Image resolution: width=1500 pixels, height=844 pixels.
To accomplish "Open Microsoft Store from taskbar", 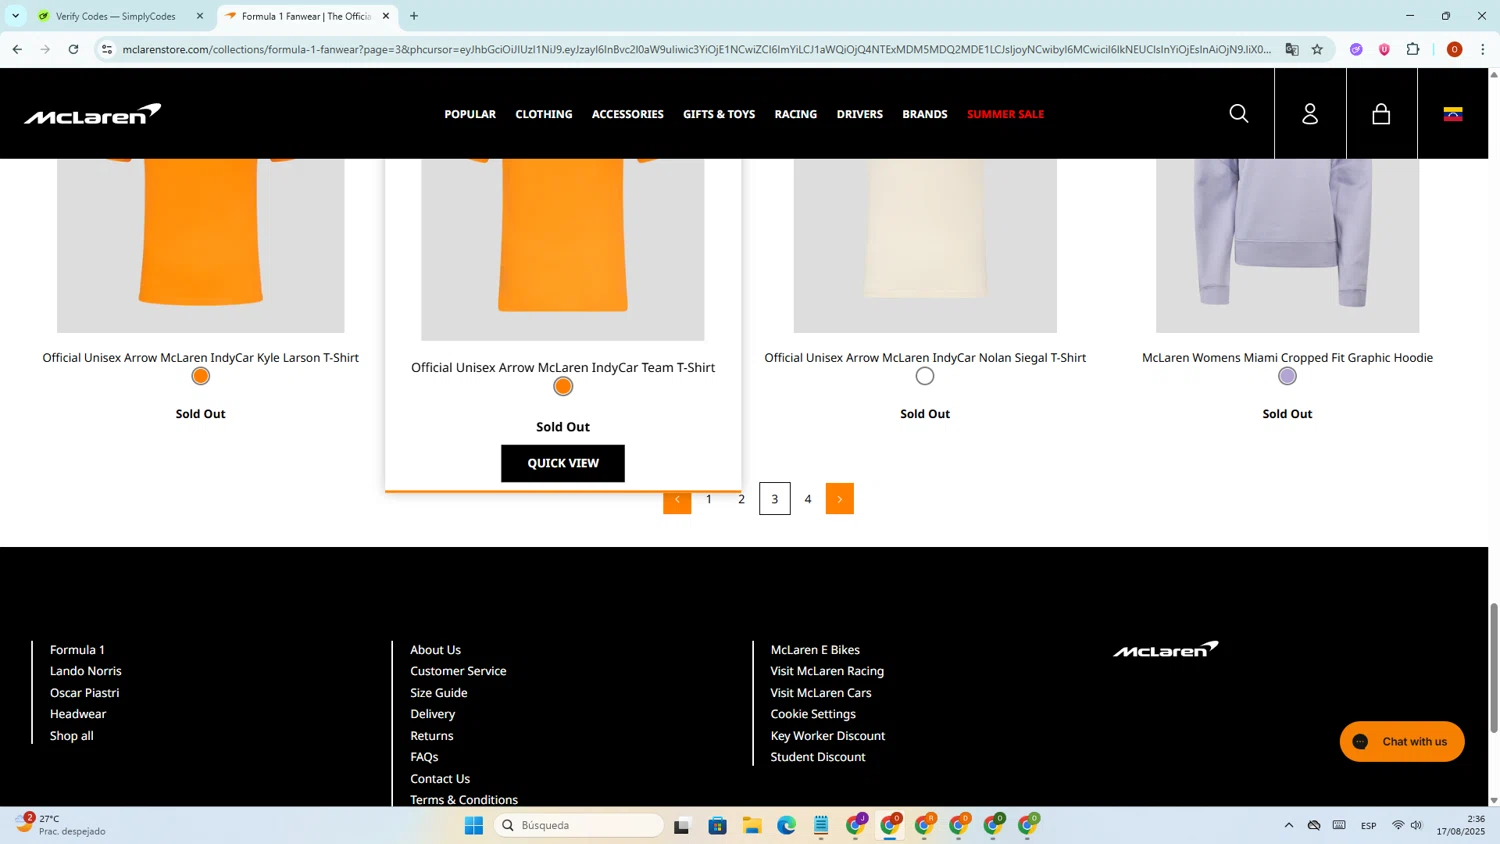I will (717, 825).
